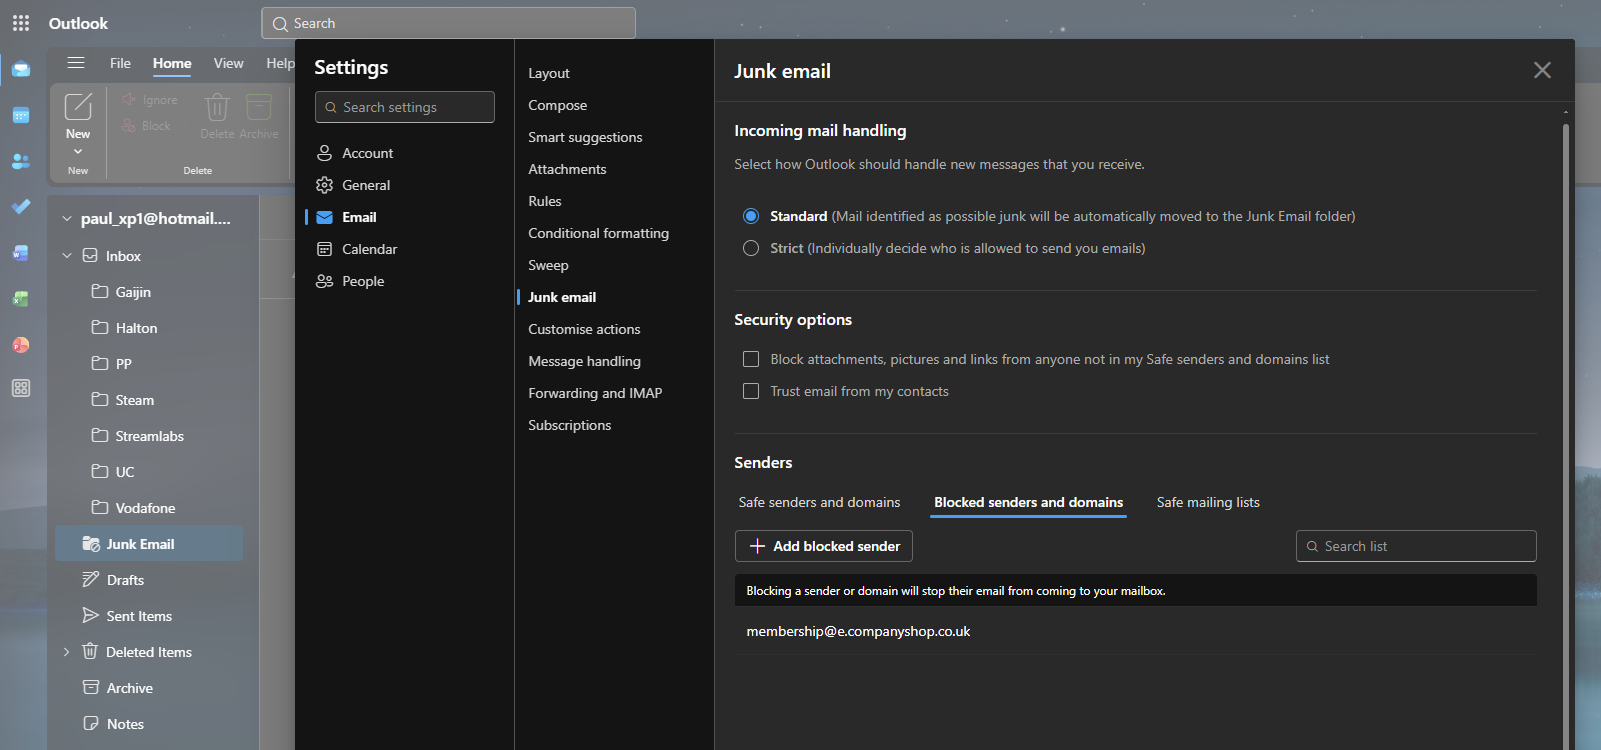The image size is (1601, 750).
Task: Open the New mail dropdown arrow
Action: (x=78, y=152)
